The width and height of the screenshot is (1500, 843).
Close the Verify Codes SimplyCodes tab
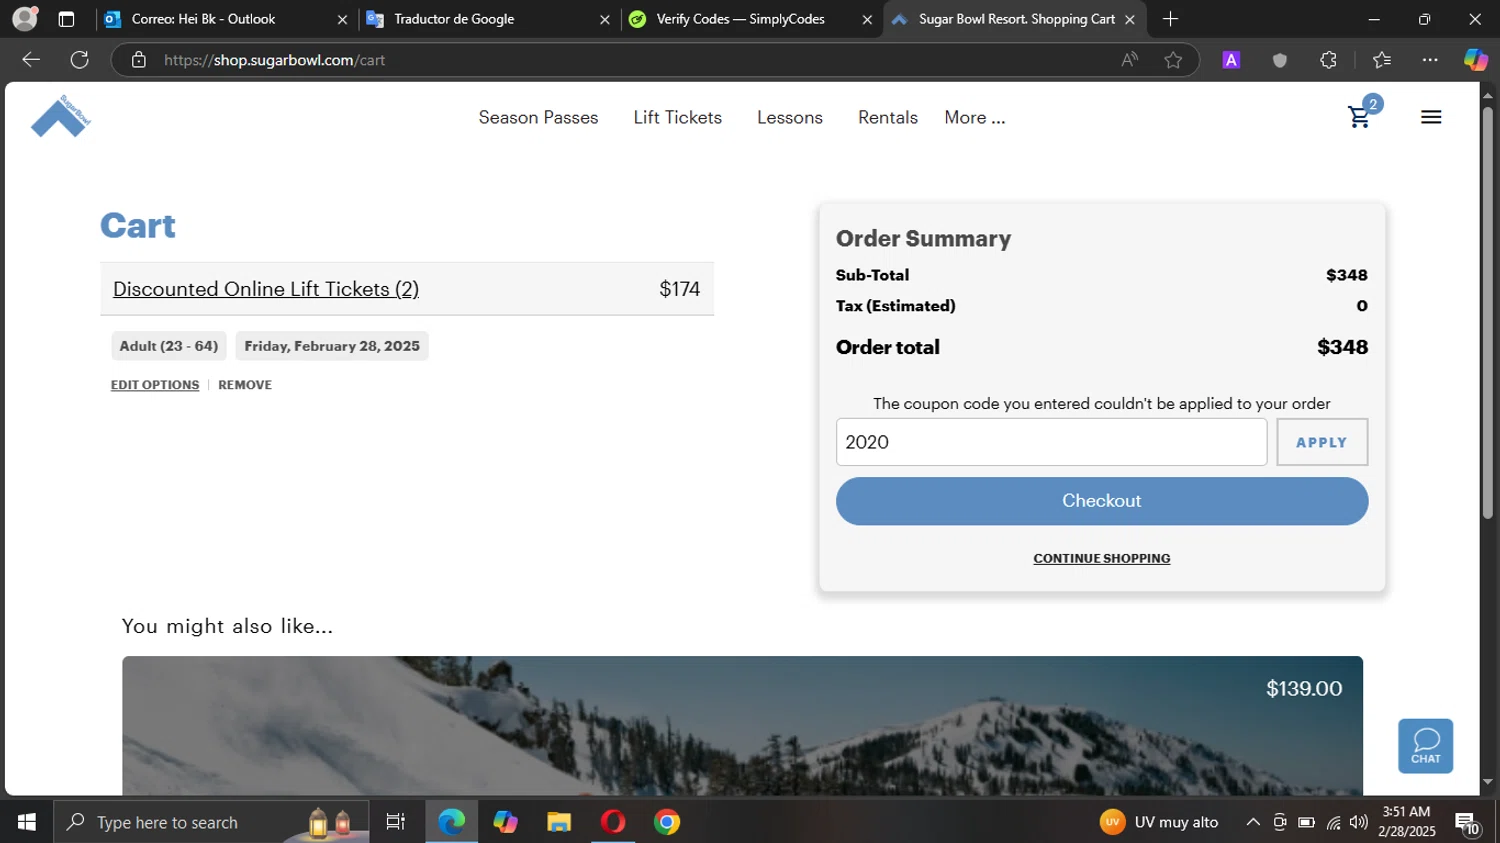[867, 19]
